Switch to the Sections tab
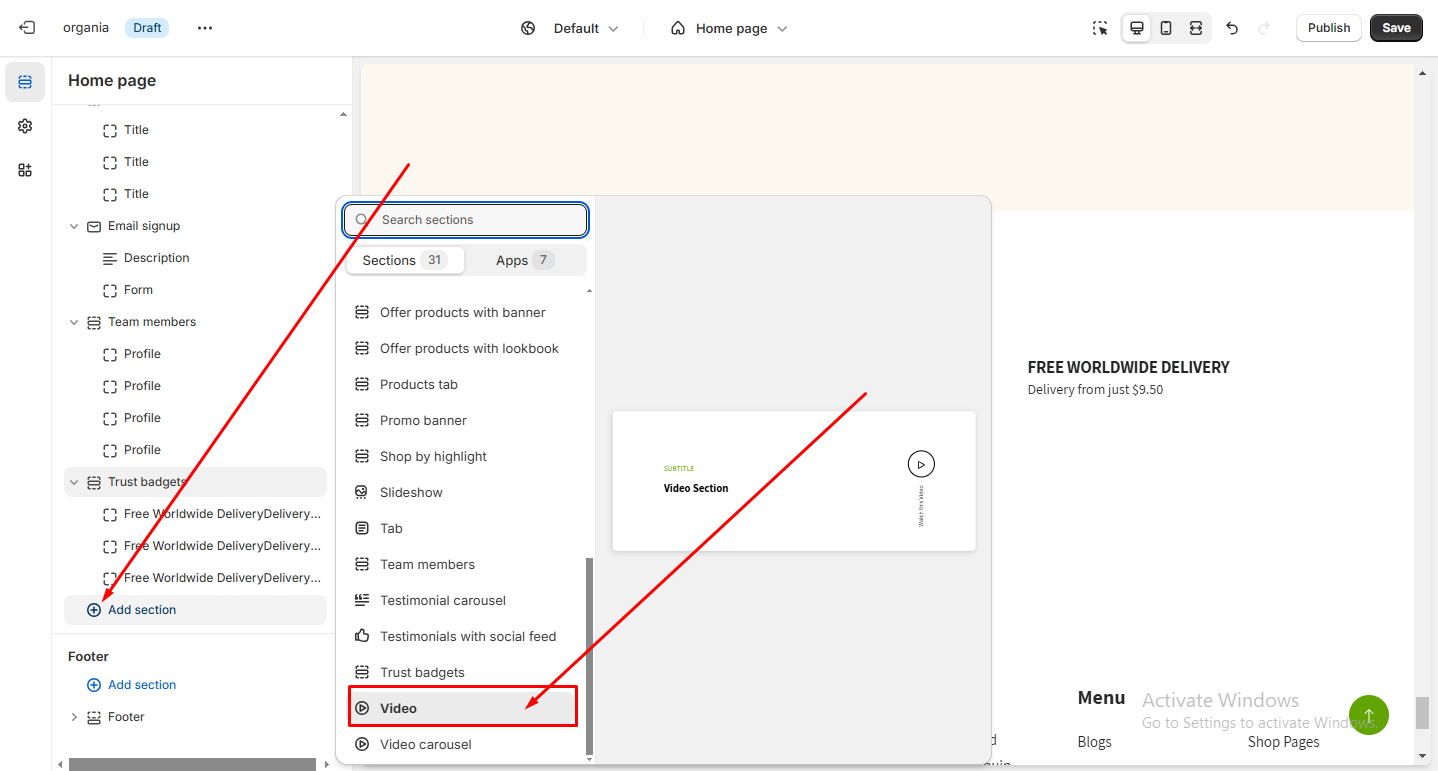This screenshot has height=771, width=1438. click(x=405, y=260)
